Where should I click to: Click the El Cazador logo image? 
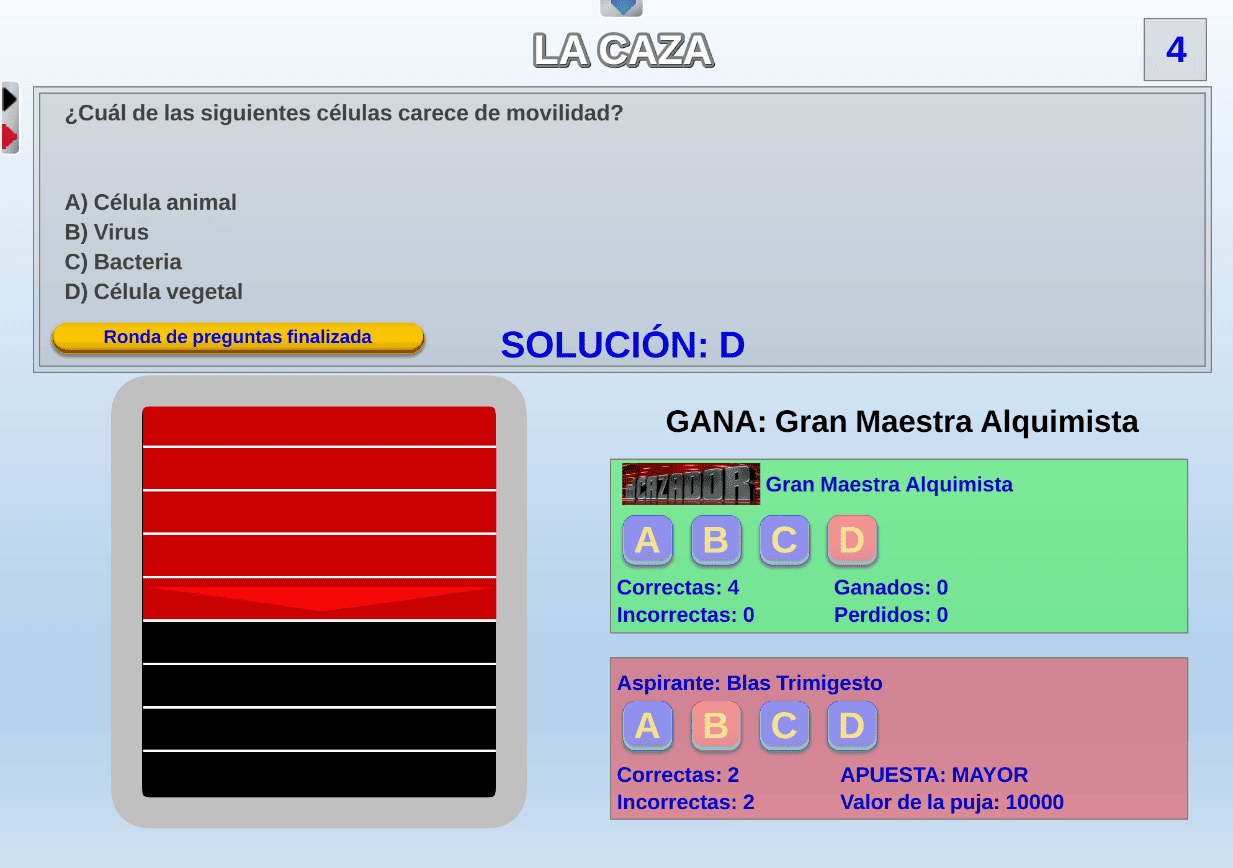(x=690, y=484)
